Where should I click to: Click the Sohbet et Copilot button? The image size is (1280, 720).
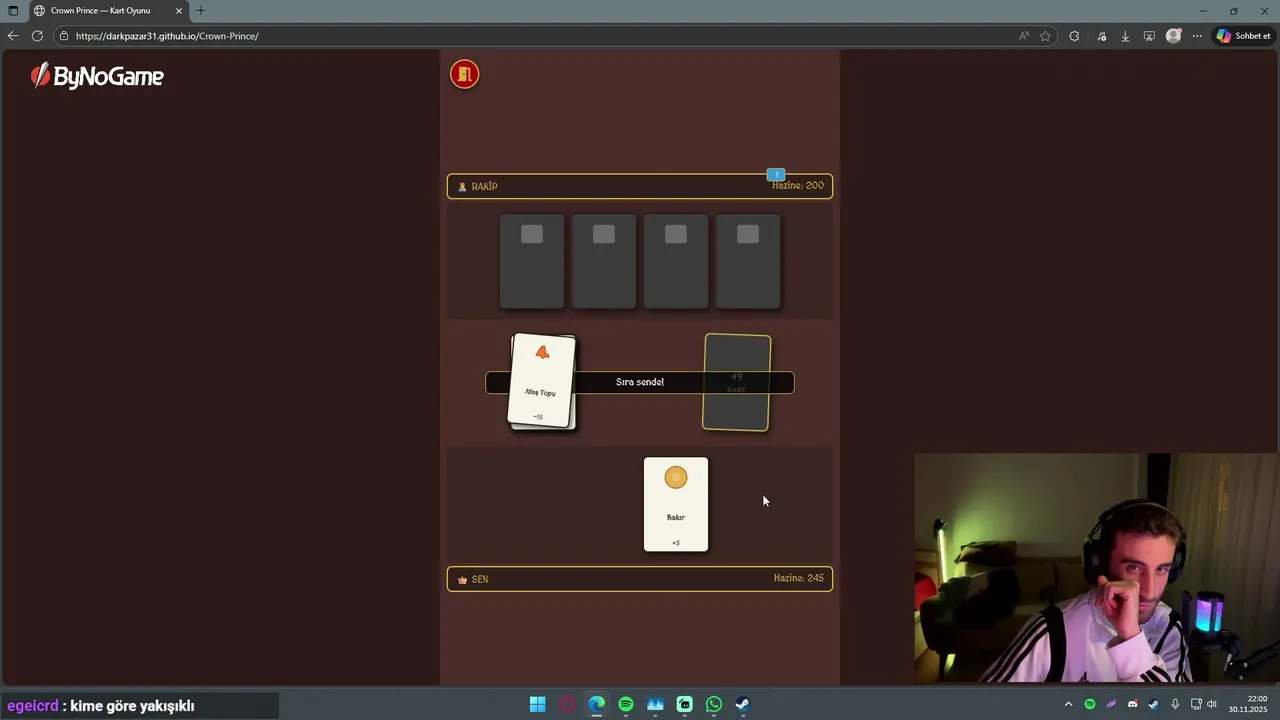point(1243,36)
